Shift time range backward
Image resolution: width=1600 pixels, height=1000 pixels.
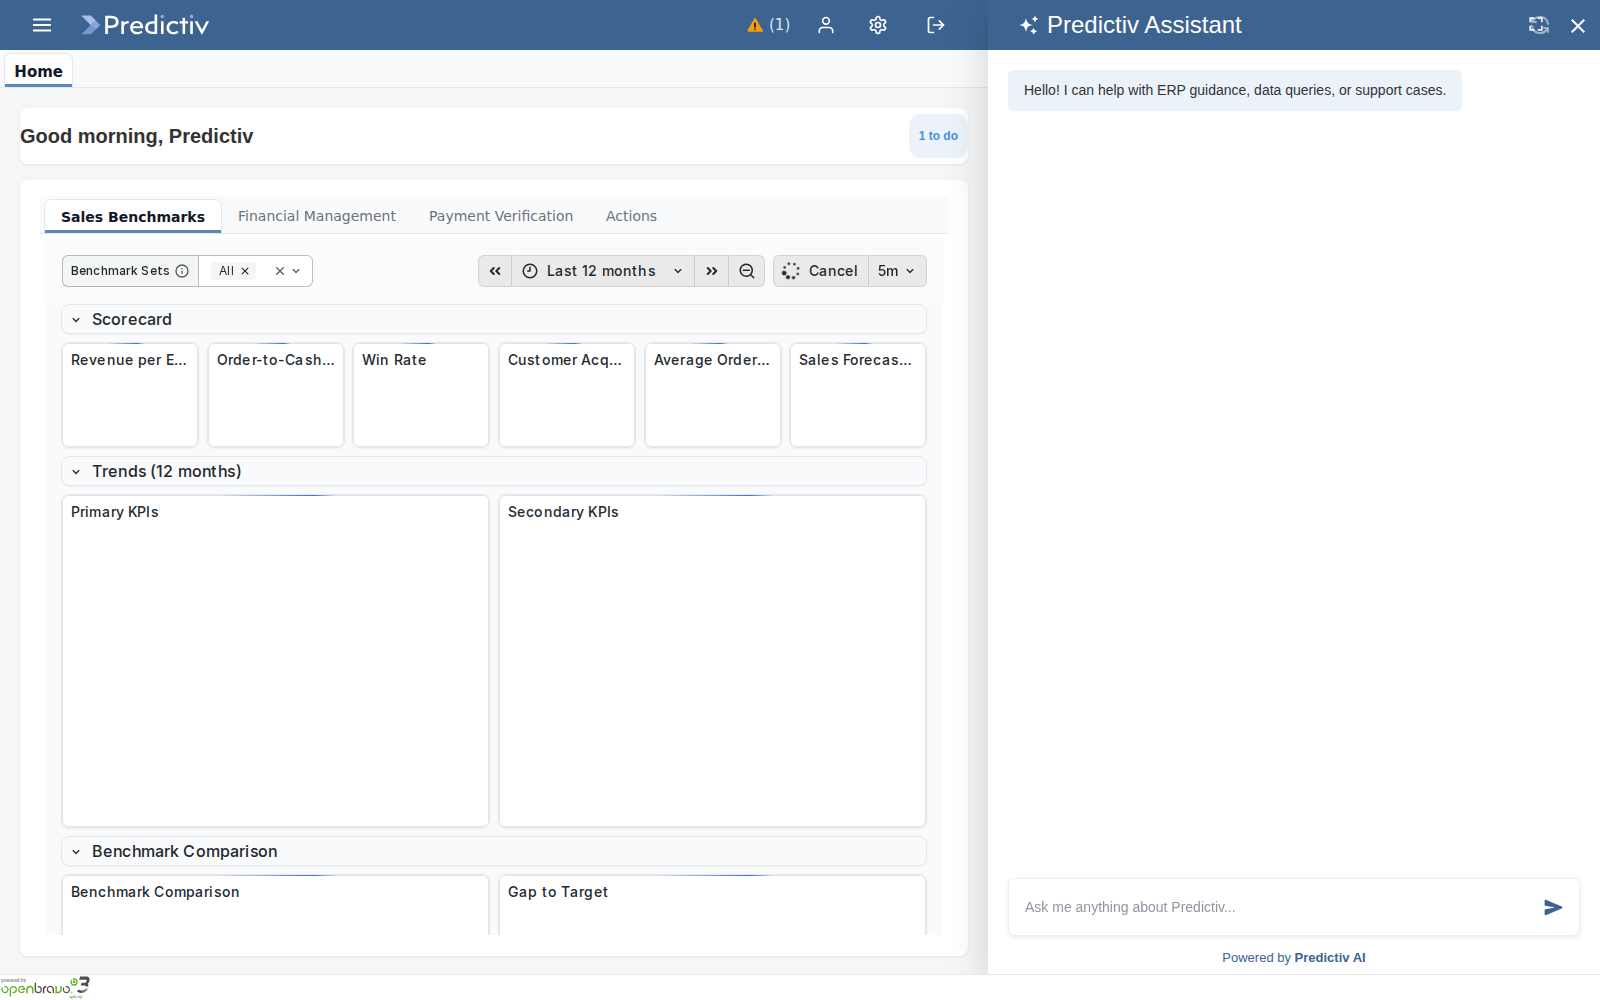click(x=495, y=271)
